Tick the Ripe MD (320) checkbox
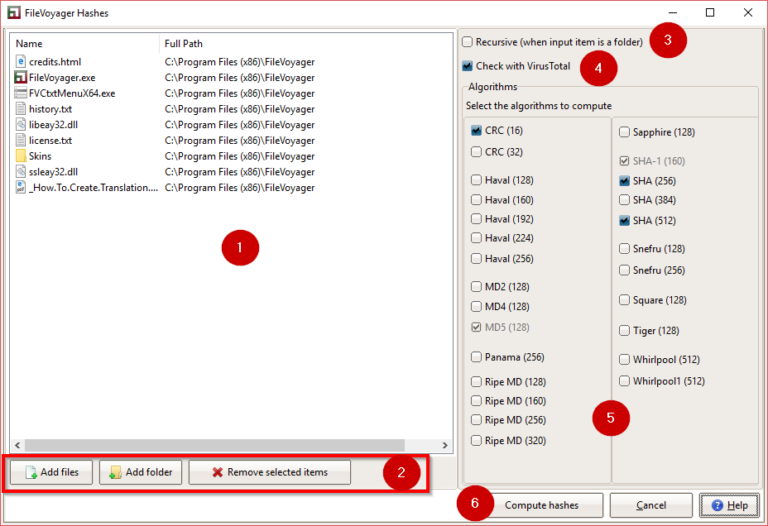The image size is (768, 526). tap(476, 440)
